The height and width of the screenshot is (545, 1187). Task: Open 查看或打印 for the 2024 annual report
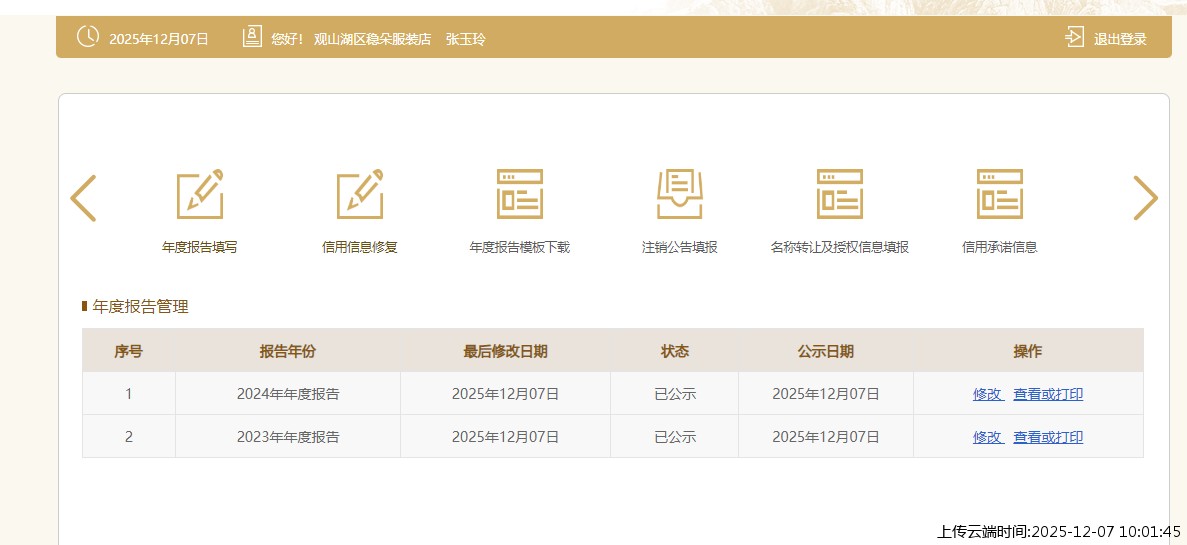point(1048,394)
